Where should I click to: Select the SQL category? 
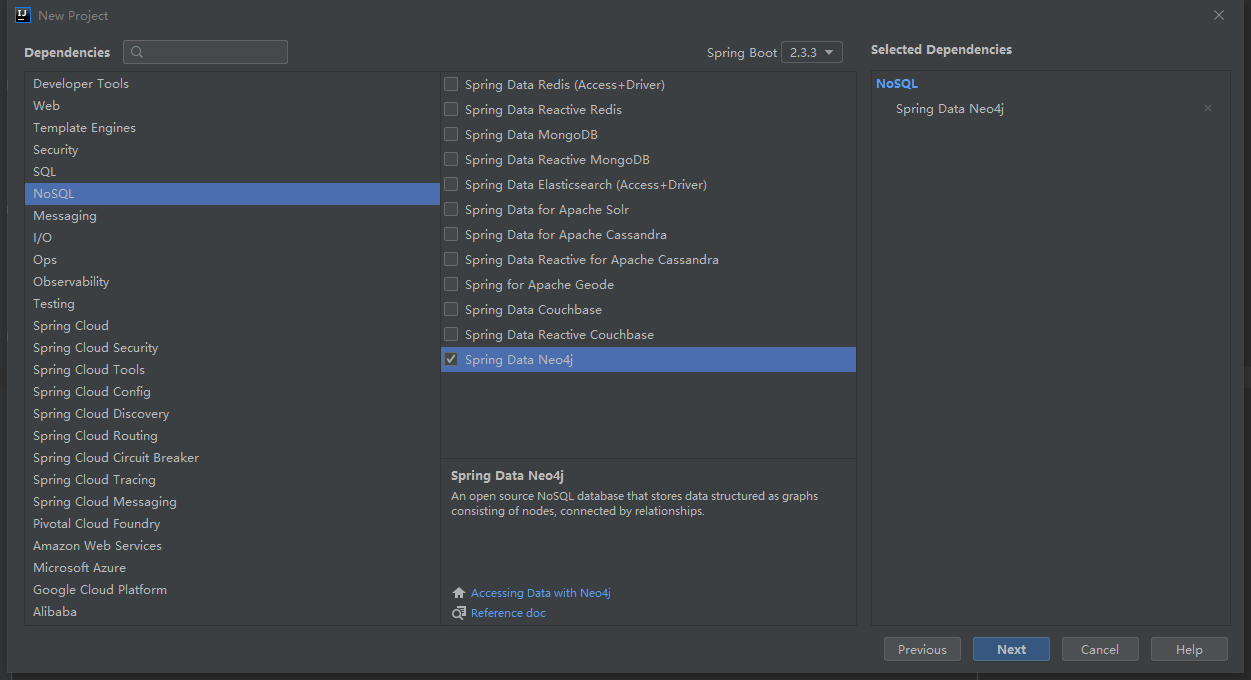click(44, 171)
